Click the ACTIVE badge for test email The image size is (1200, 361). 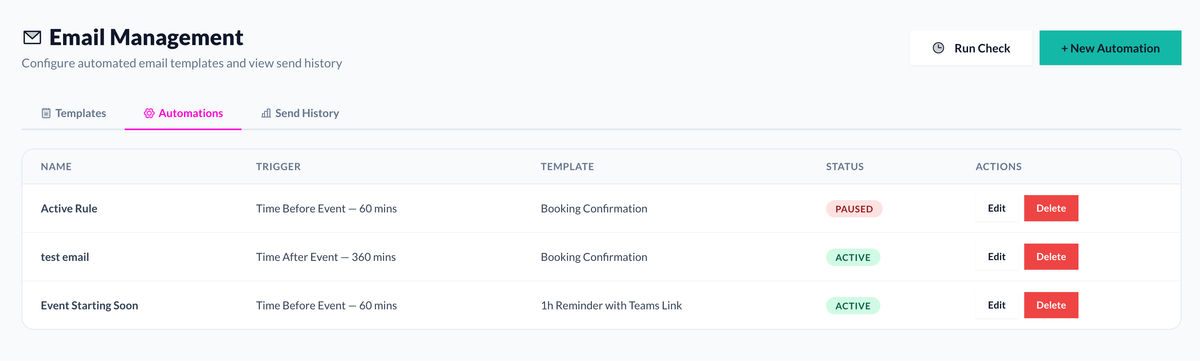[x=853, y=257]
